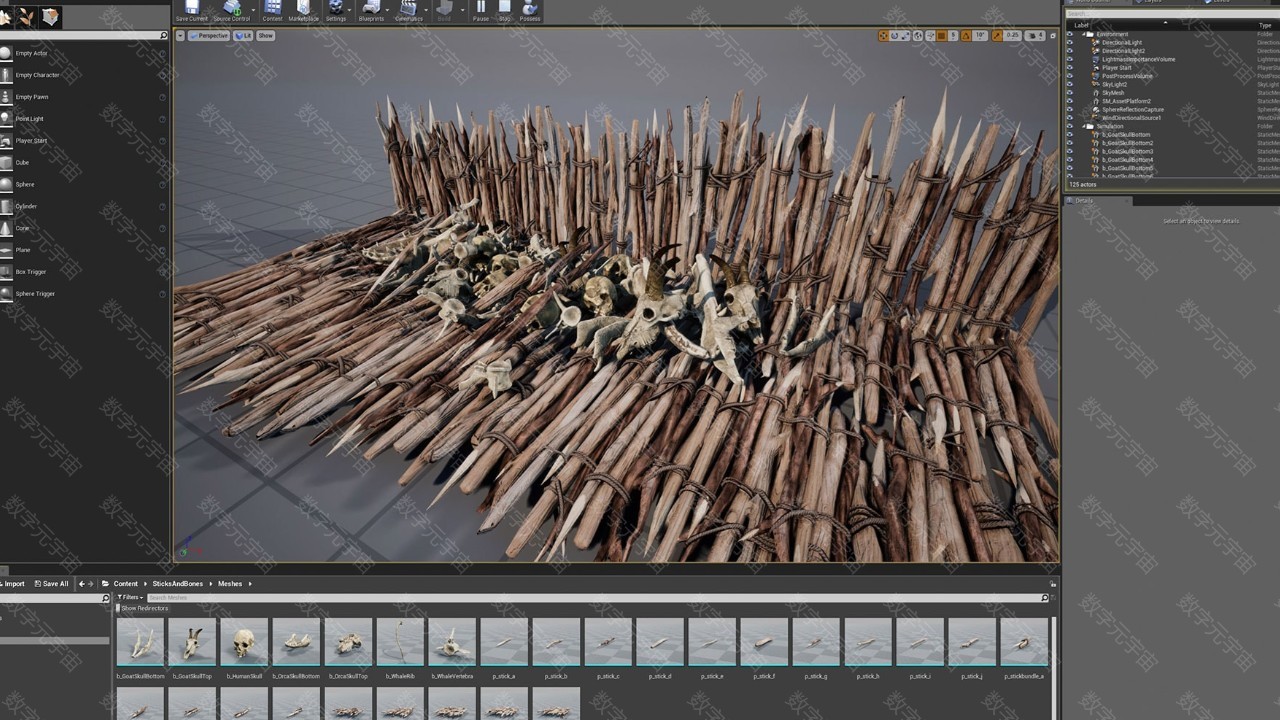Open the viewport options dropdown arrow

(180, 36)
